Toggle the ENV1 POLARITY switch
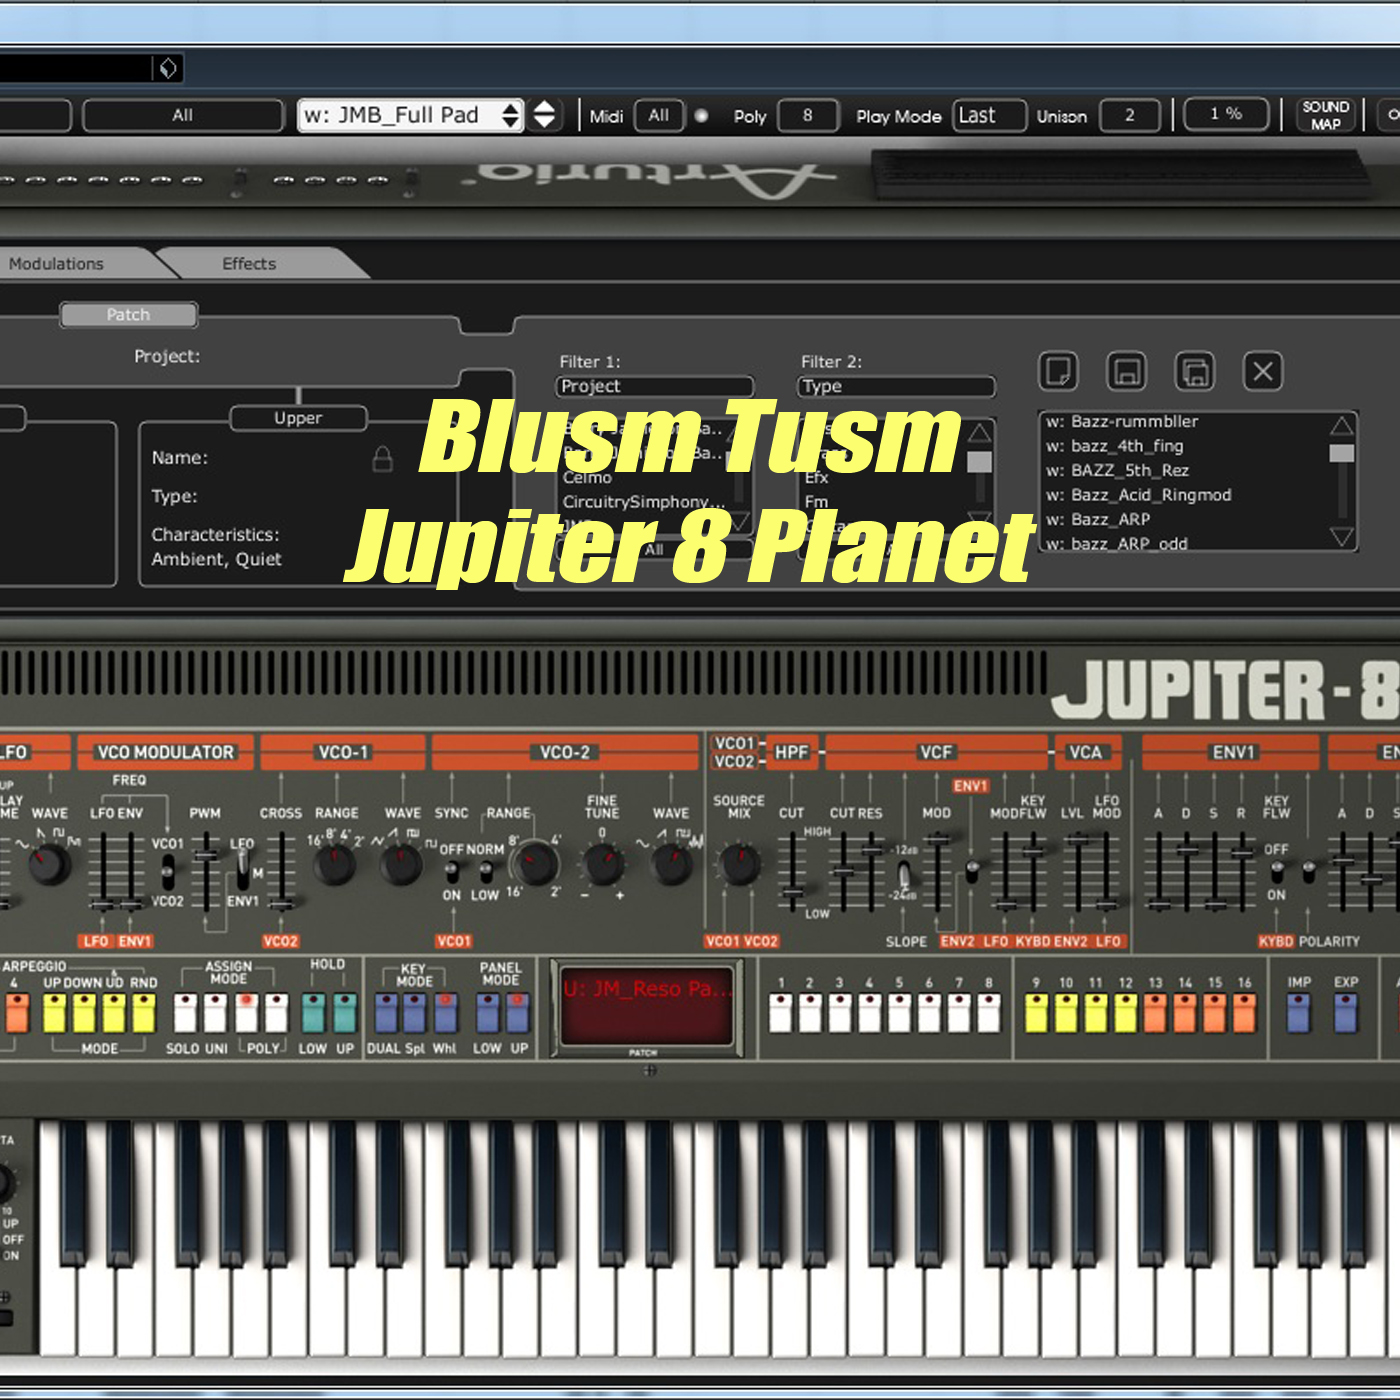1400x1400 pixels. [1308, 872]
